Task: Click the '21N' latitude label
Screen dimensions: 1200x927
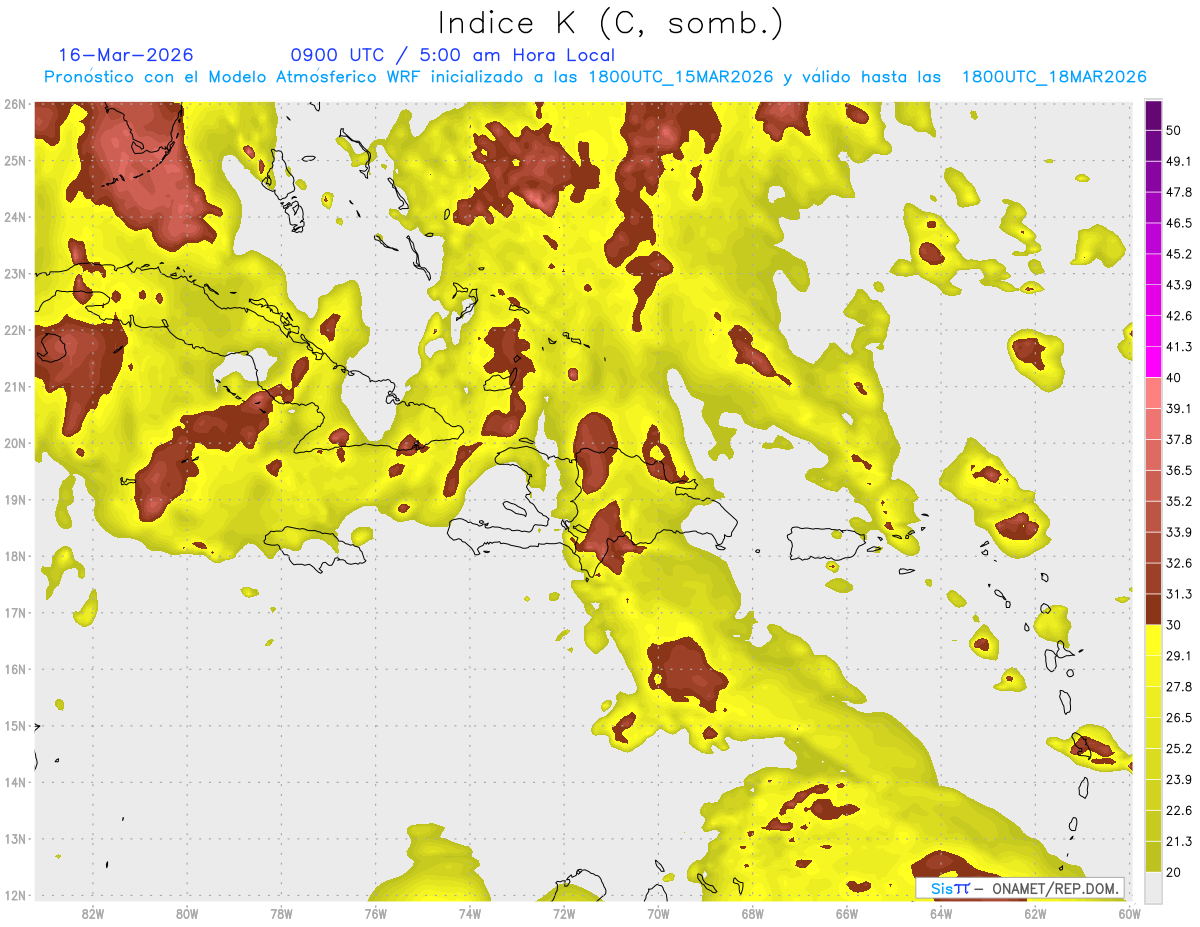Action: [15, 387]
